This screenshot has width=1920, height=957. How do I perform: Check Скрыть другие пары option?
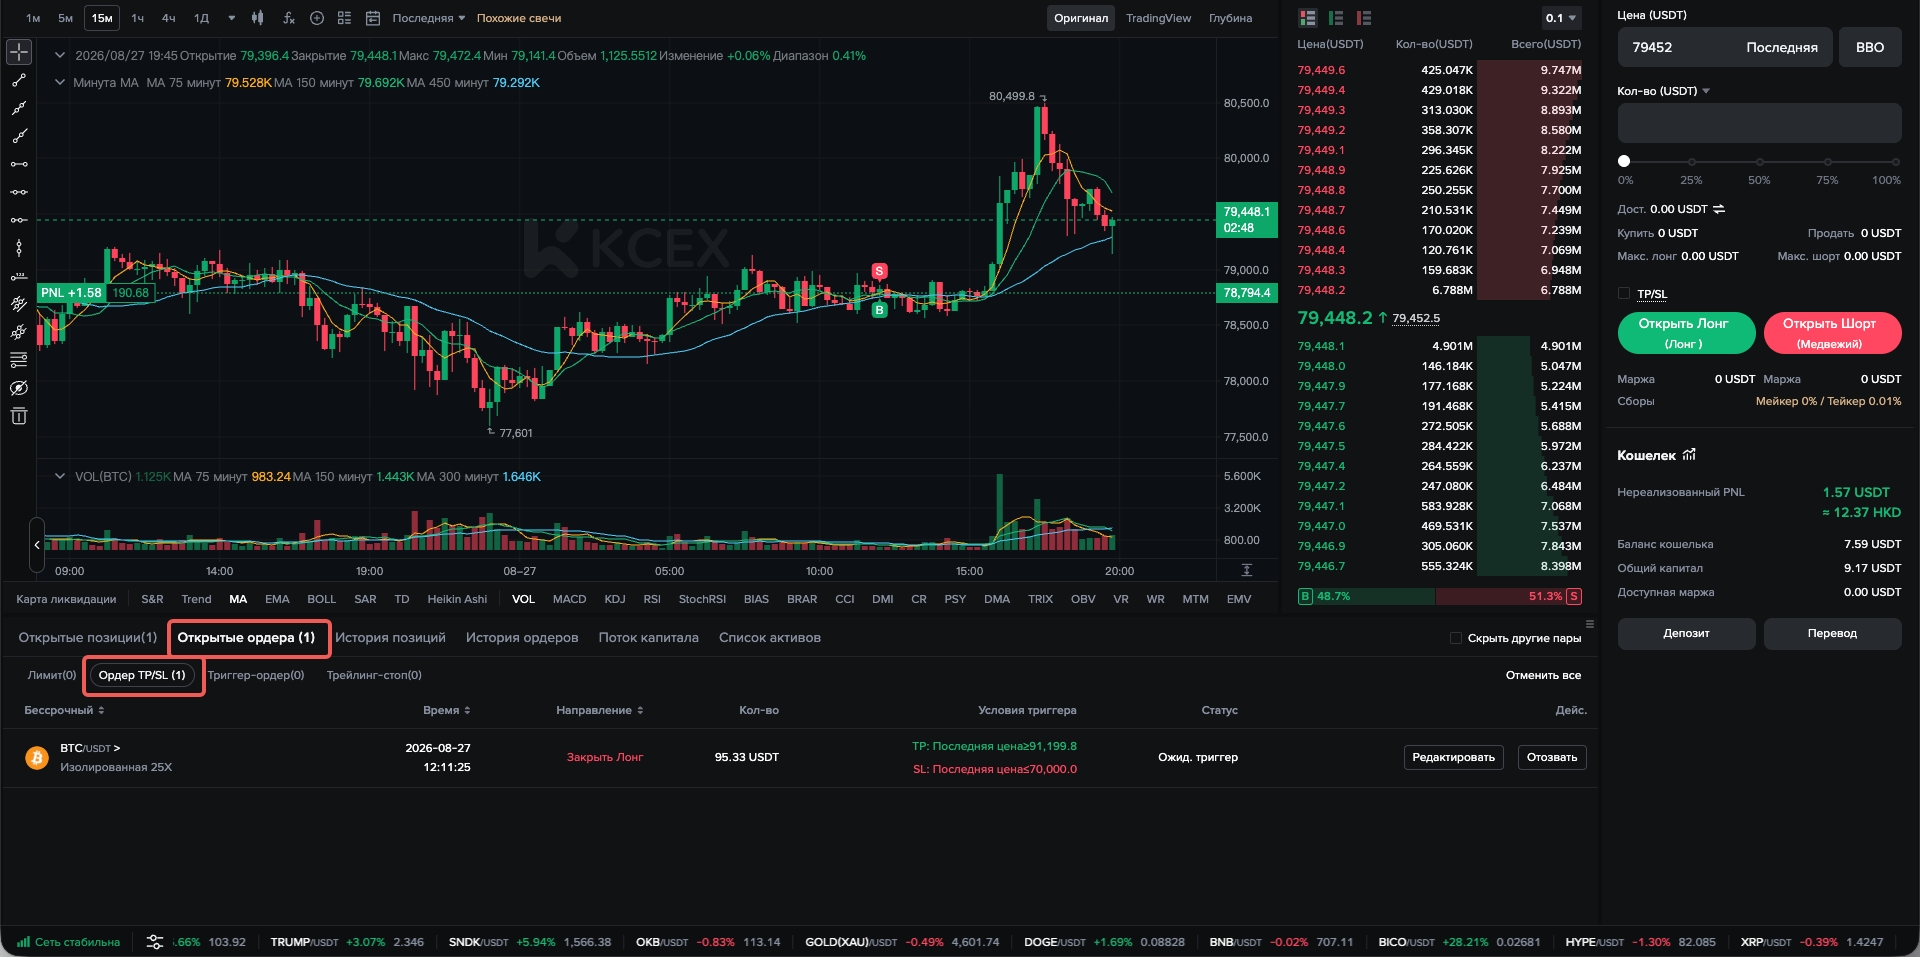pyautogui.click(x=1456, y=638)
